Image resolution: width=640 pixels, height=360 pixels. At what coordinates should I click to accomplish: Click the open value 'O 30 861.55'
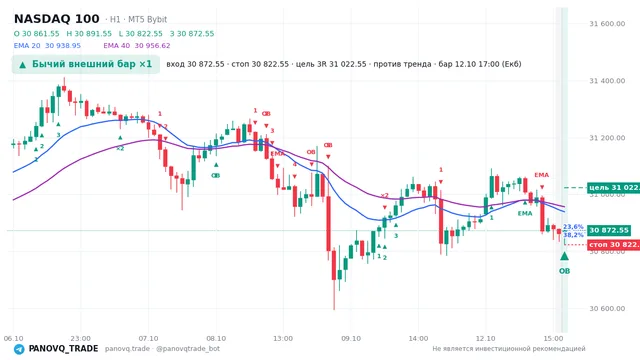(36, 33)
